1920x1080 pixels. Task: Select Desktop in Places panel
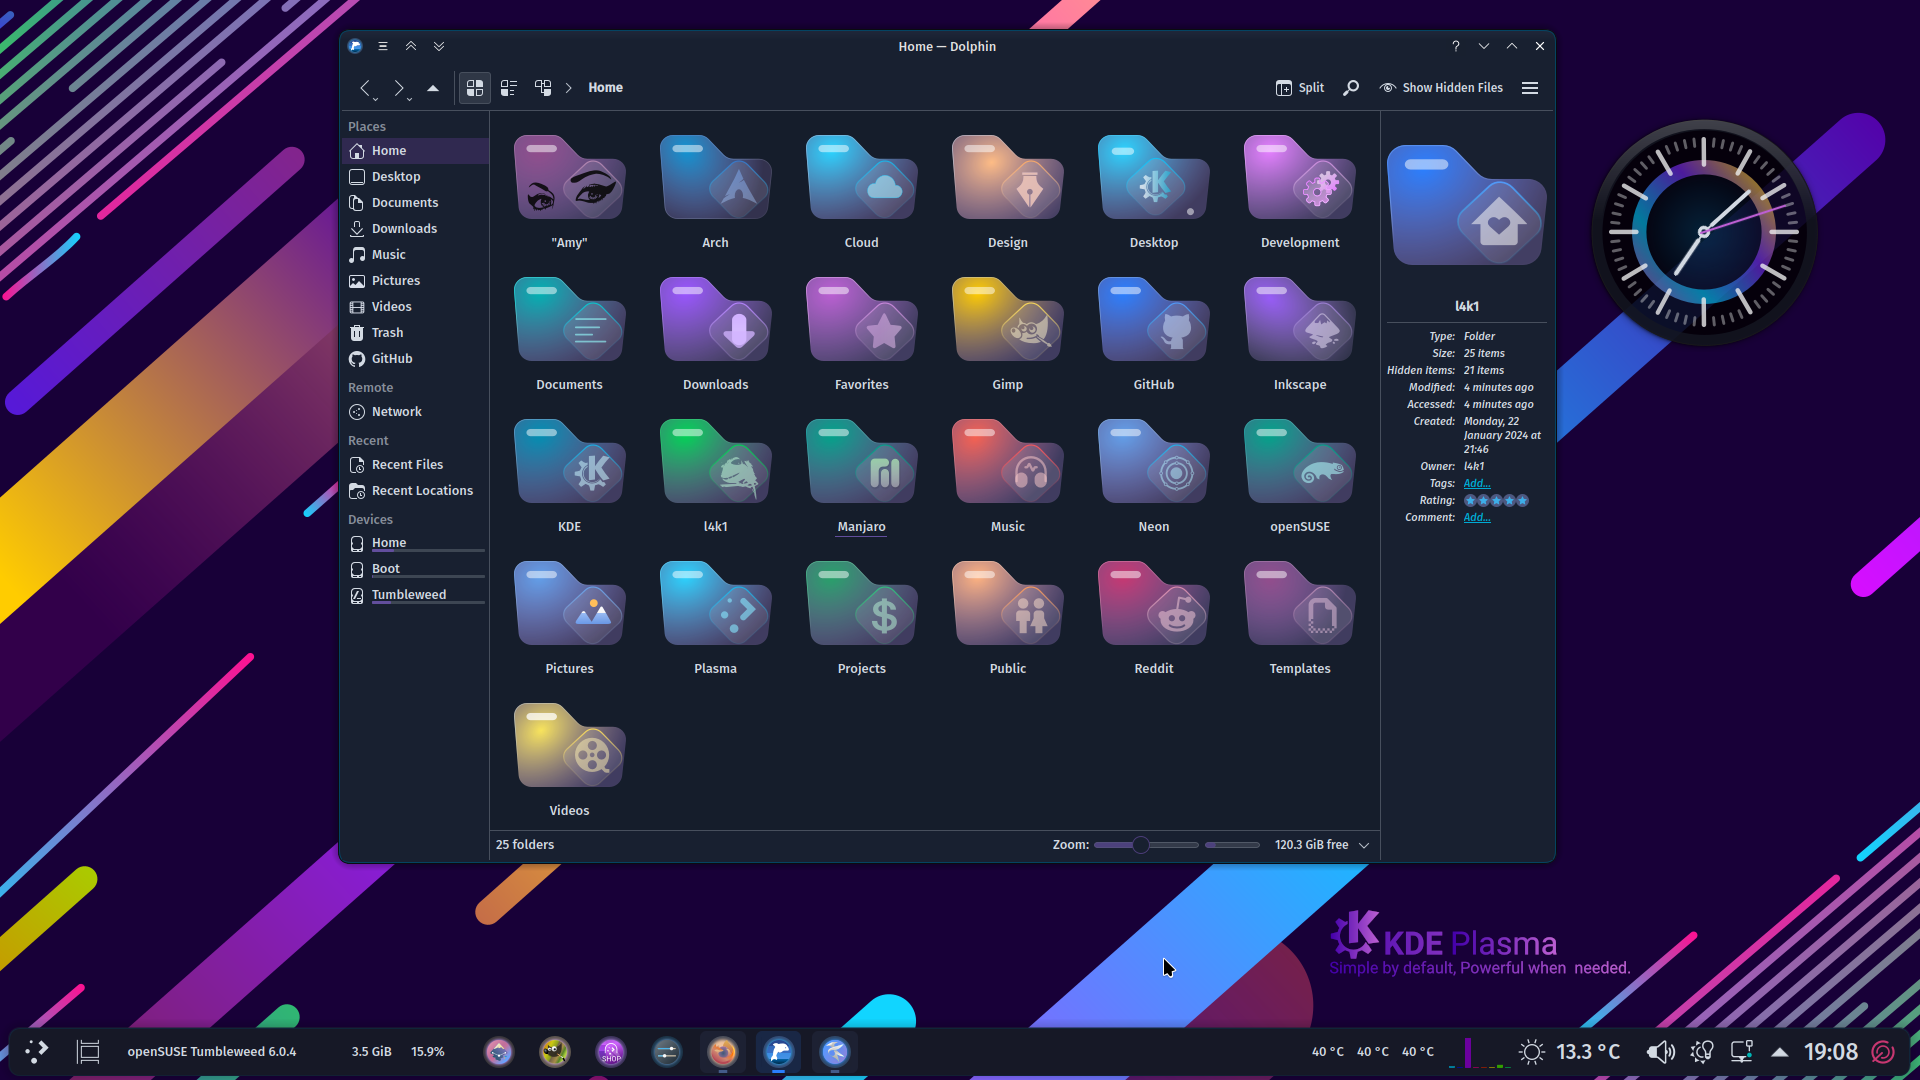415,177
